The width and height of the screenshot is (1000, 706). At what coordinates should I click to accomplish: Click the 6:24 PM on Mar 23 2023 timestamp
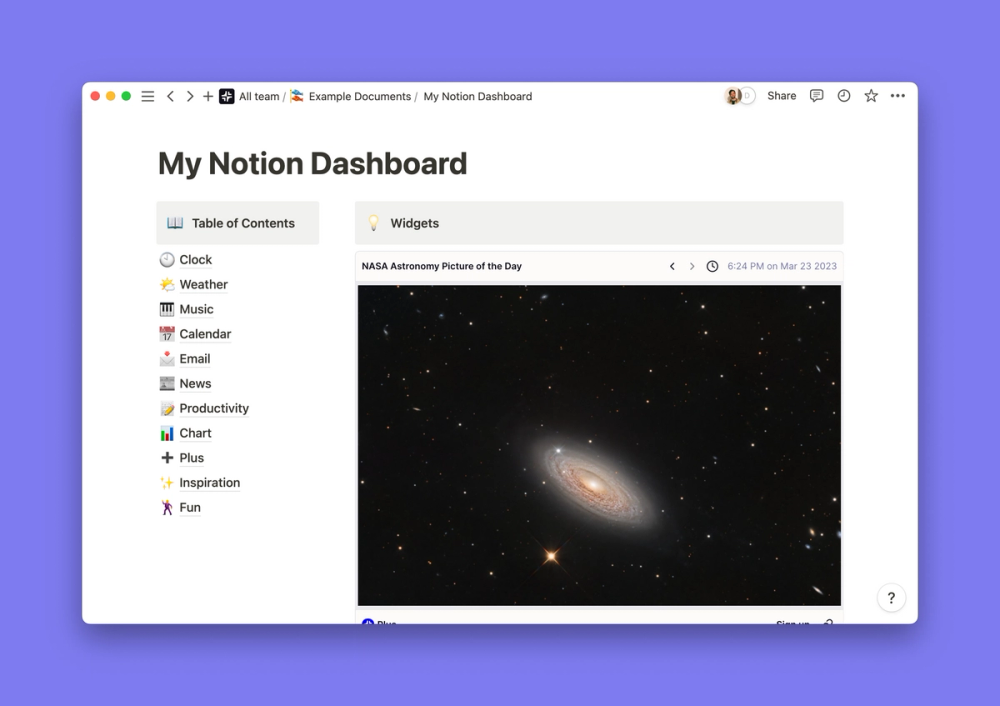[782, 266]
